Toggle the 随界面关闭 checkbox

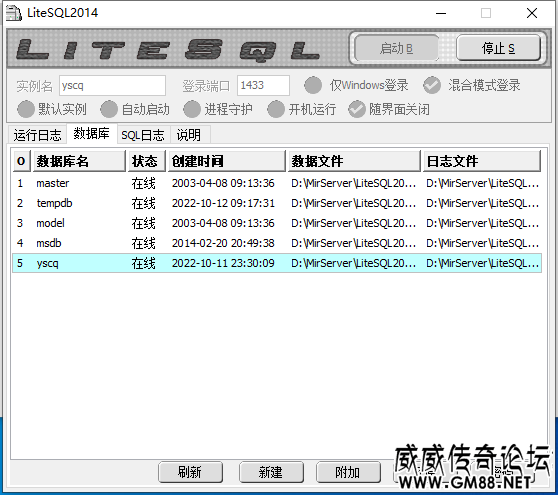[x=389, y=109]
